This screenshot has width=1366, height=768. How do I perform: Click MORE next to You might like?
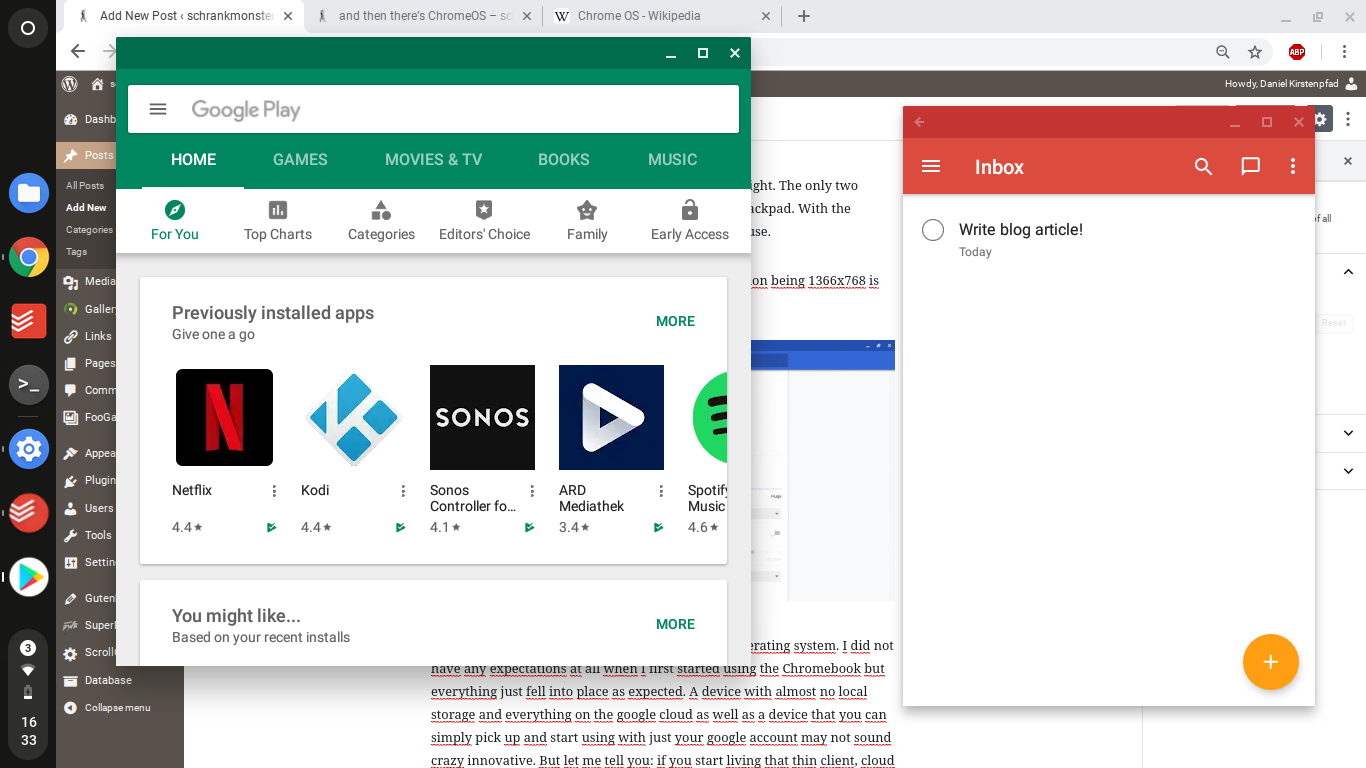[675, 624]
